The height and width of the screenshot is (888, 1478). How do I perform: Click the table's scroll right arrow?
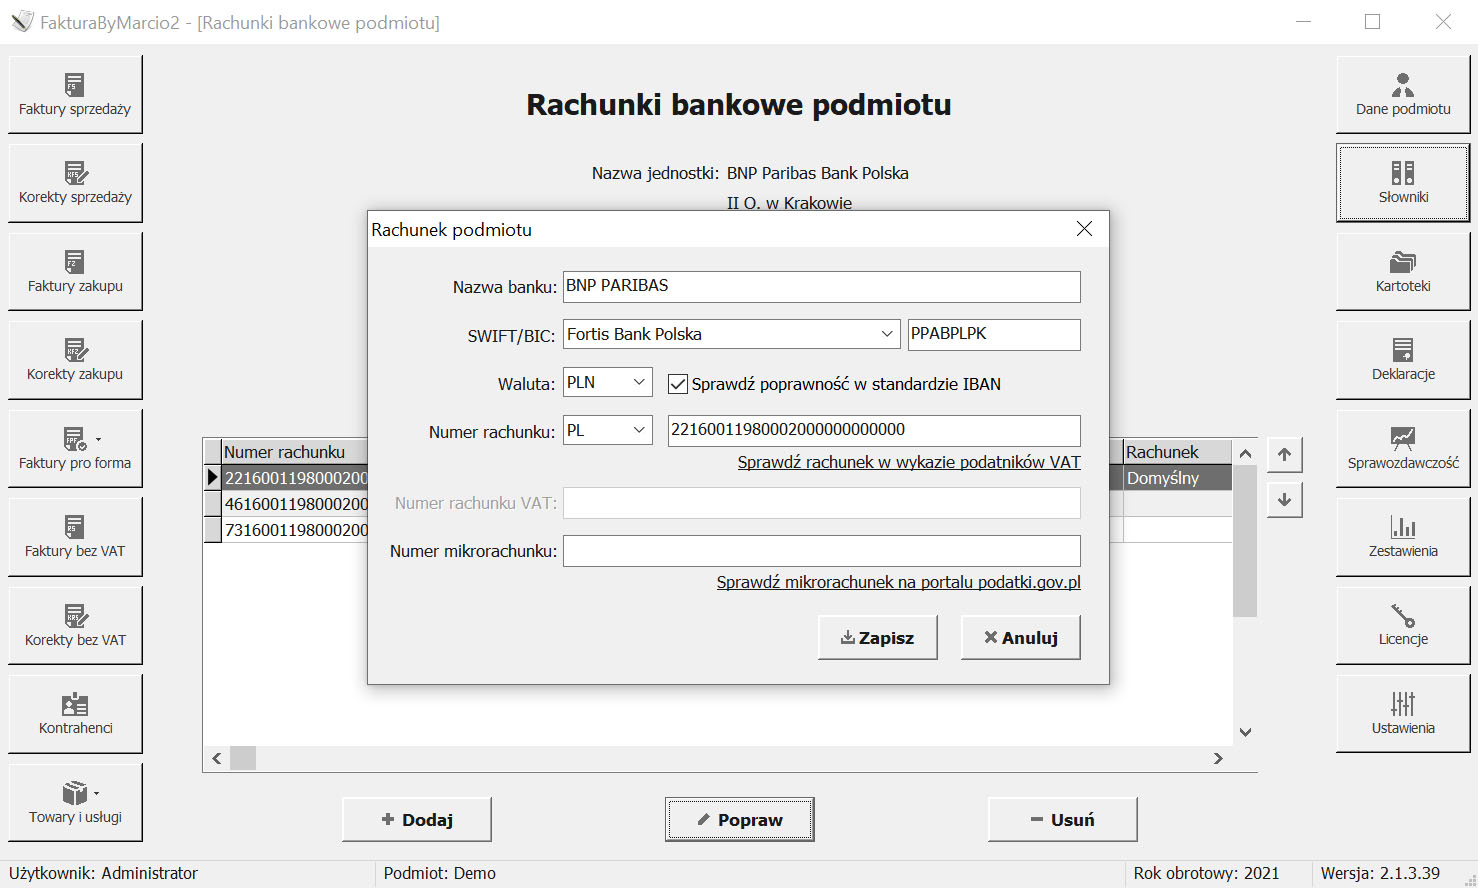click(1218, 758)
